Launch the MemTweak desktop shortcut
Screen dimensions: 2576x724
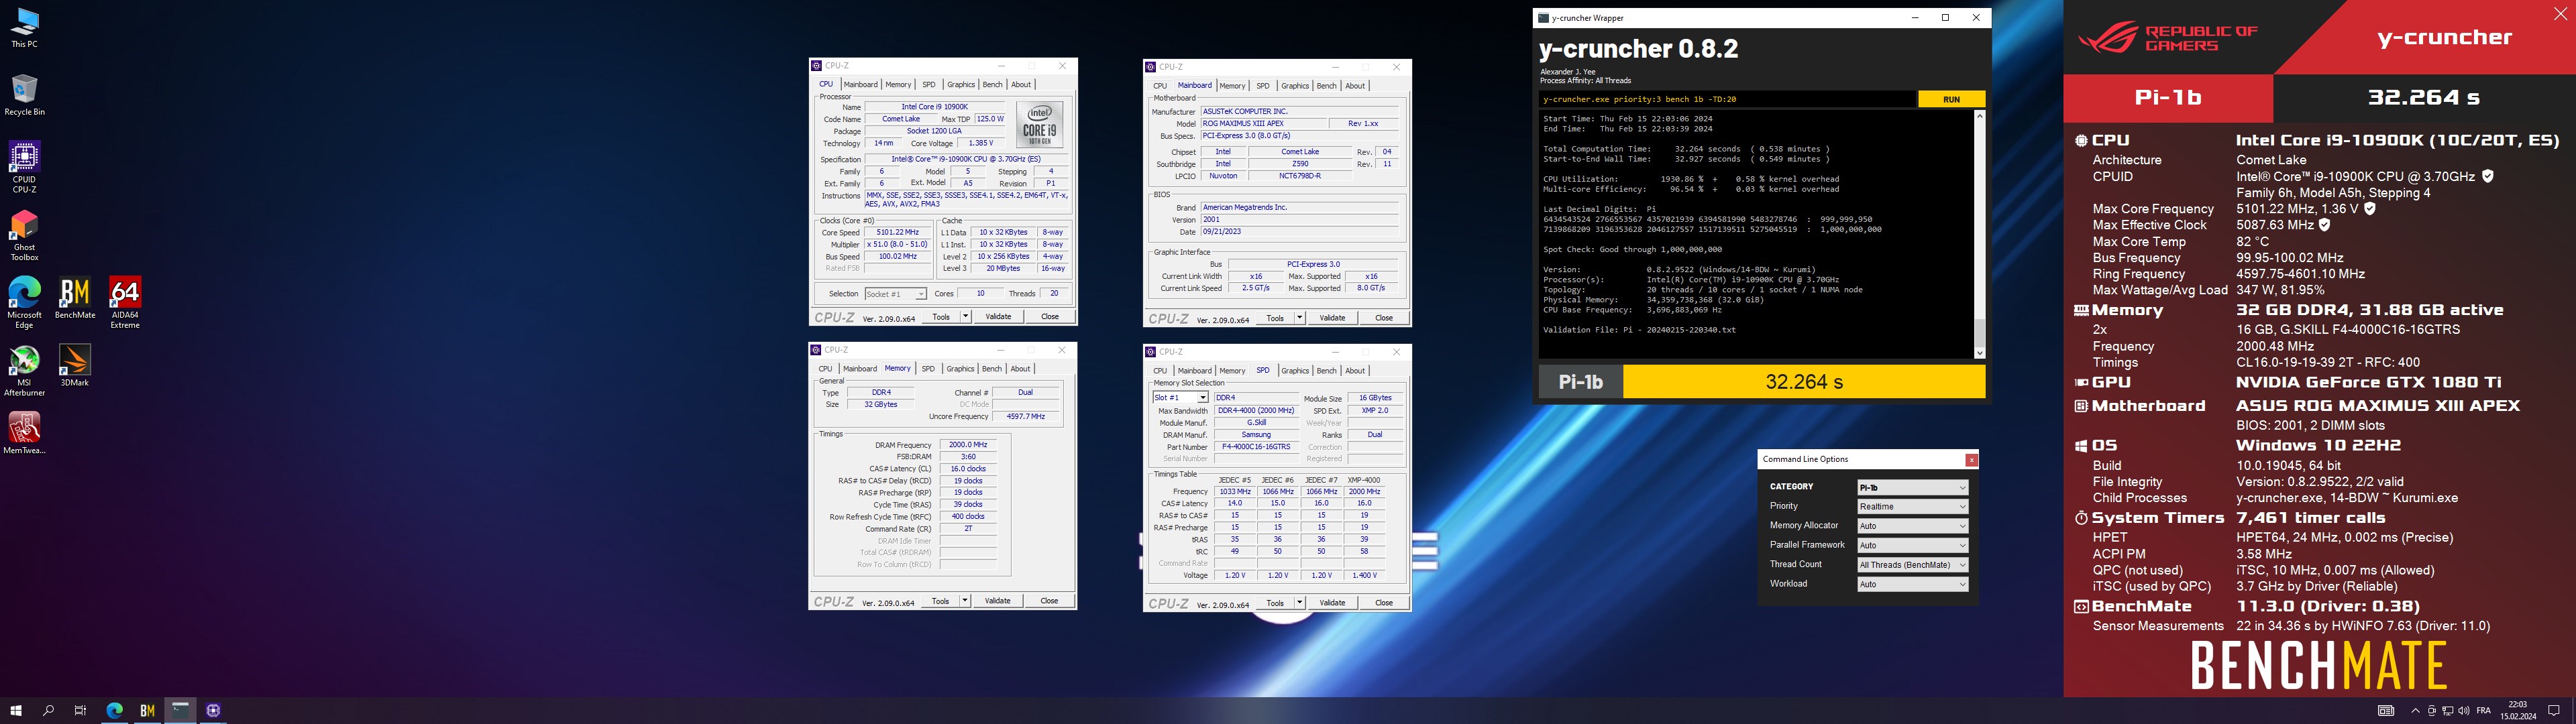tap(24, 434)
